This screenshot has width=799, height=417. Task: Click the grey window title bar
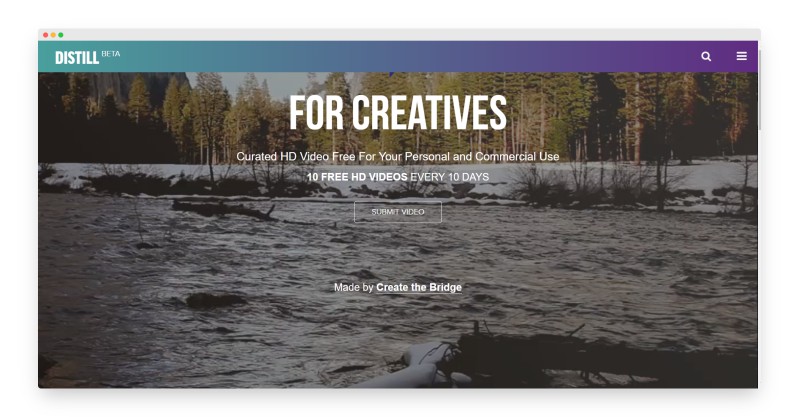(x=399, y=35)
